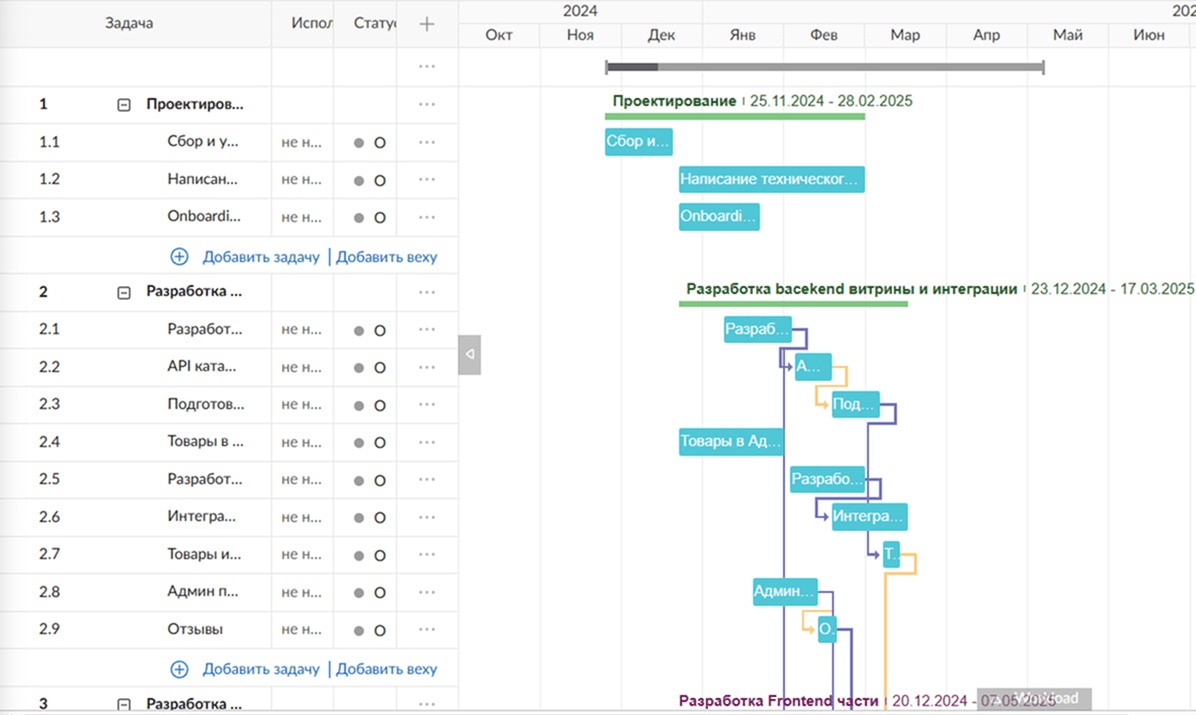Toggle status circle for task 1.2
The height and width of the screenshot is (715, 1196).
tap(380, 180)
